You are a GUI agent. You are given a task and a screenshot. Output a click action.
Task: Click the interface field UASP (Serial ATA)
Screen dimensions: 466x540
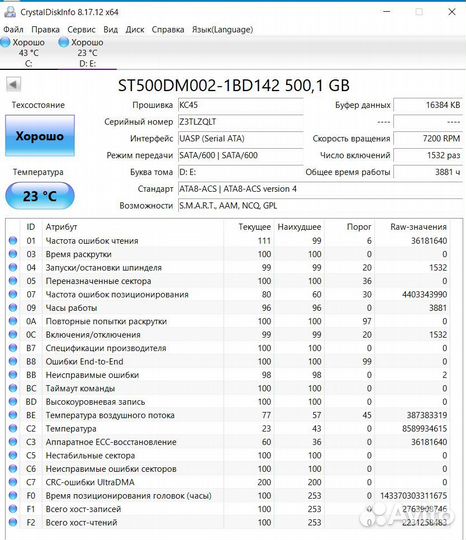241,138
